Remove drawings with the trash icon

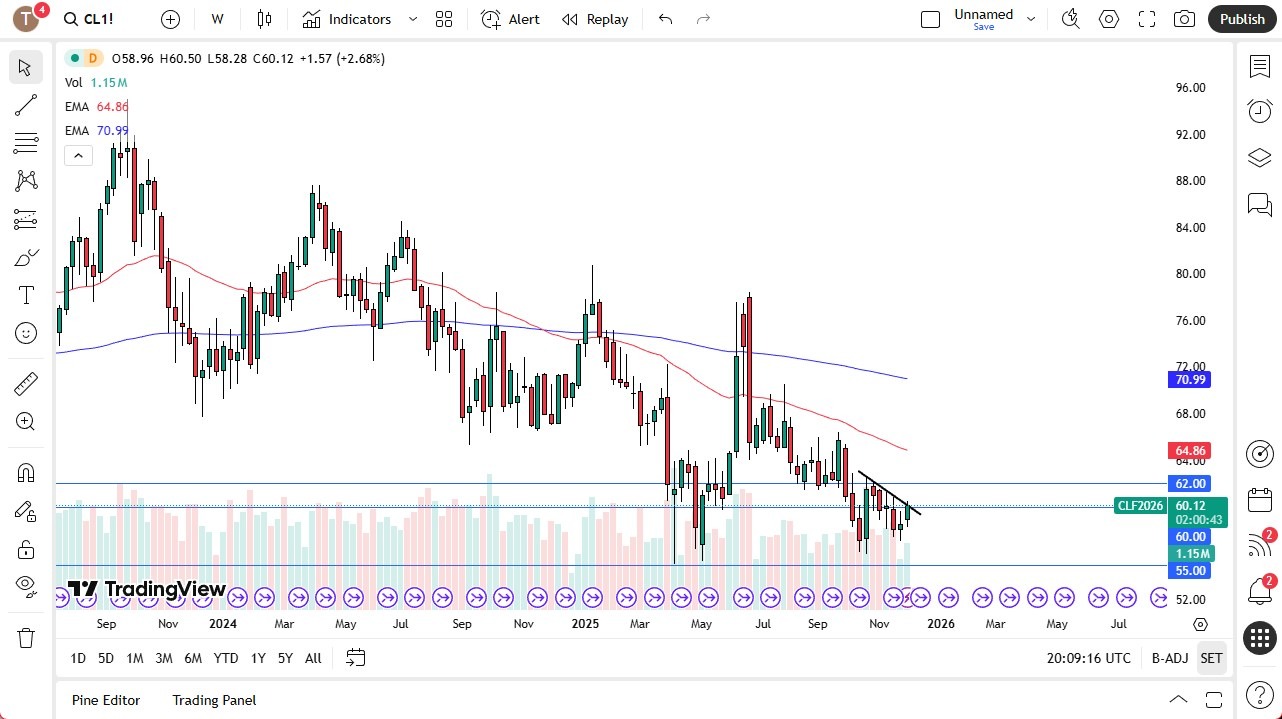tap(25, 638)
